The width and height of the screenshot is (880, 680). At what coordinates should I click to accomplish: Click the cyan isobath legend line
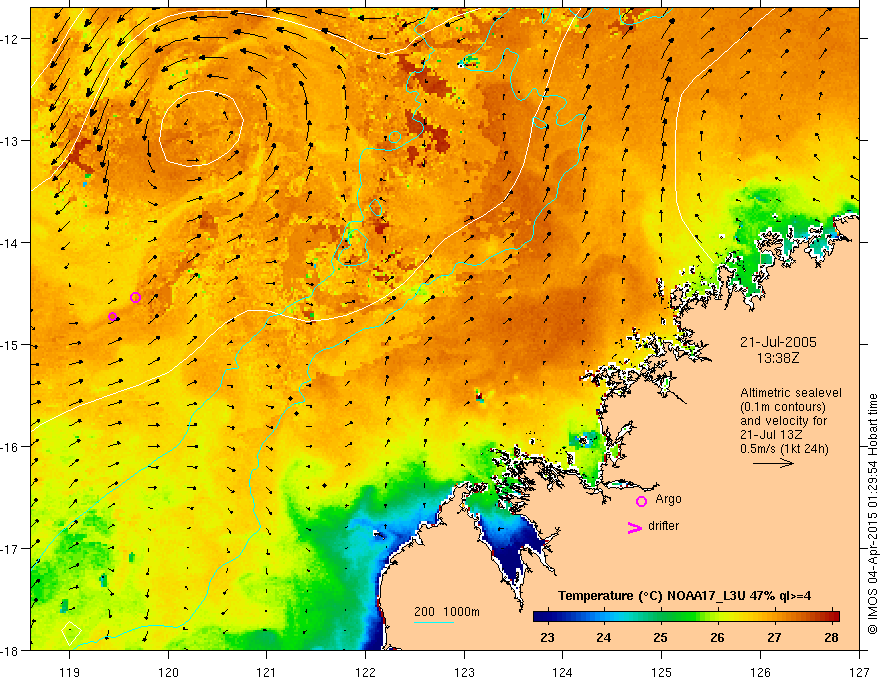pos(433,622)
